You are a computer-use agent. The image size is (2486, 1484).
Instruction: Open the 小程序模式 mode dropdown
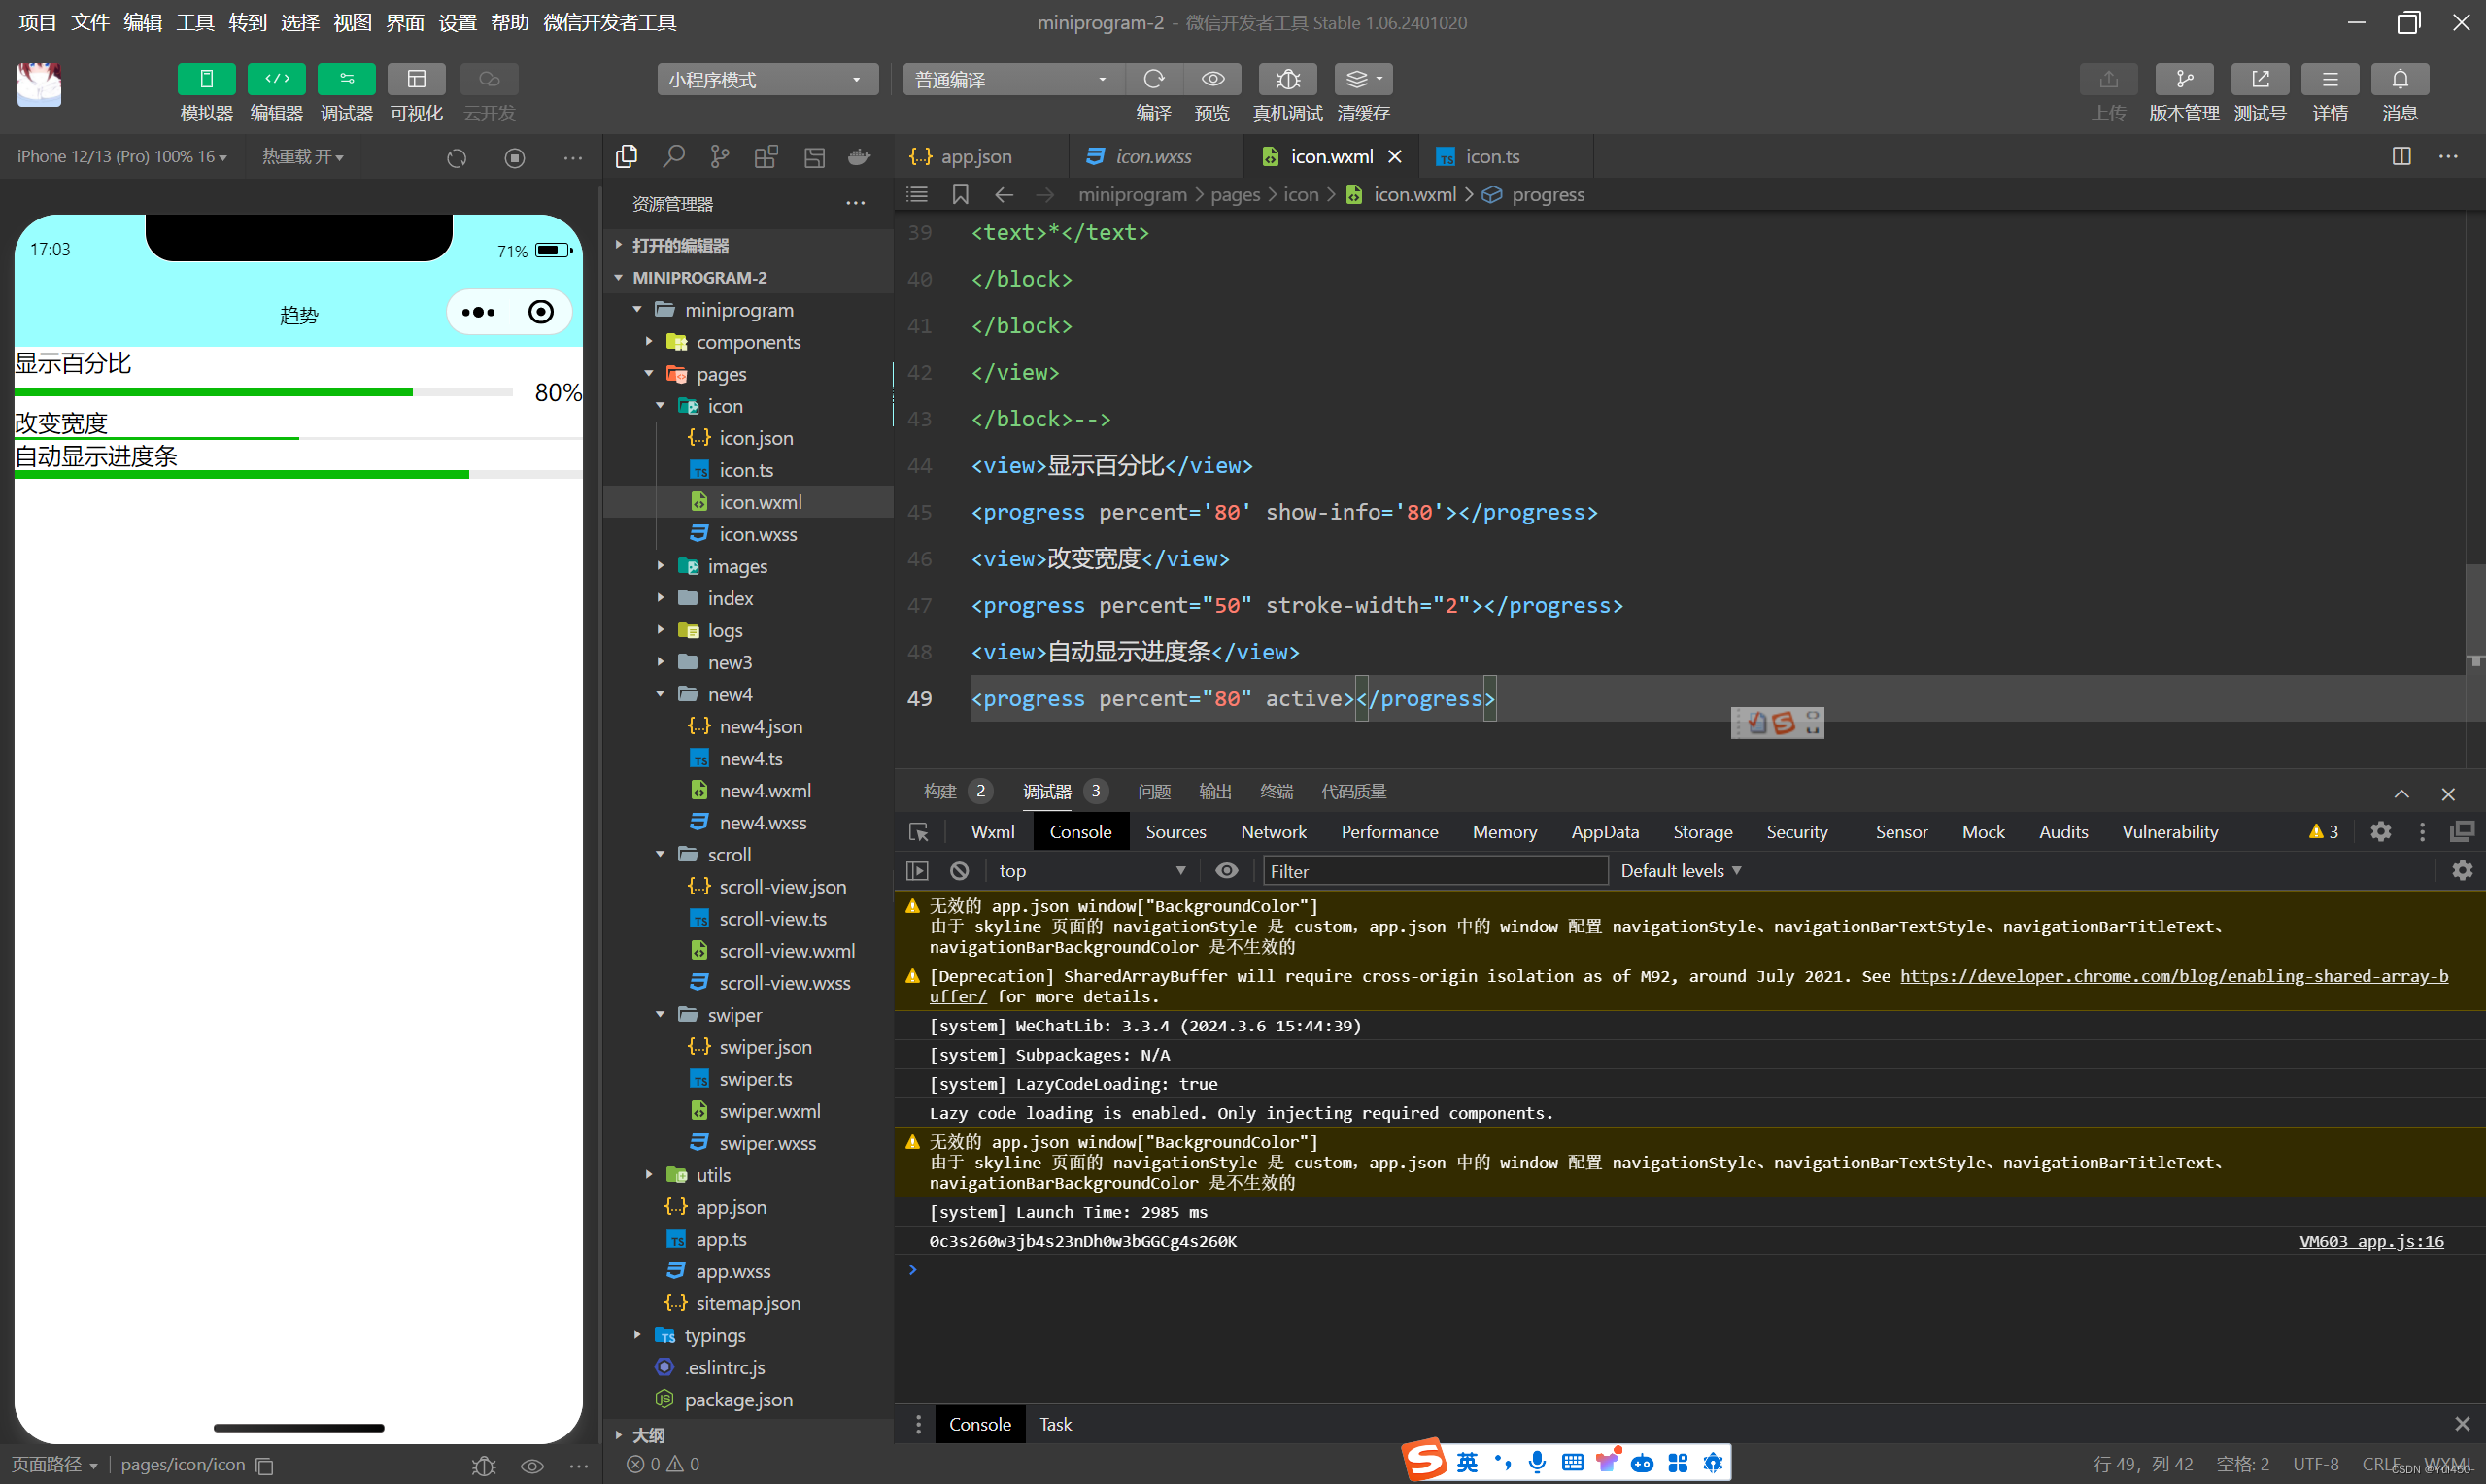[x=767, y=79]
